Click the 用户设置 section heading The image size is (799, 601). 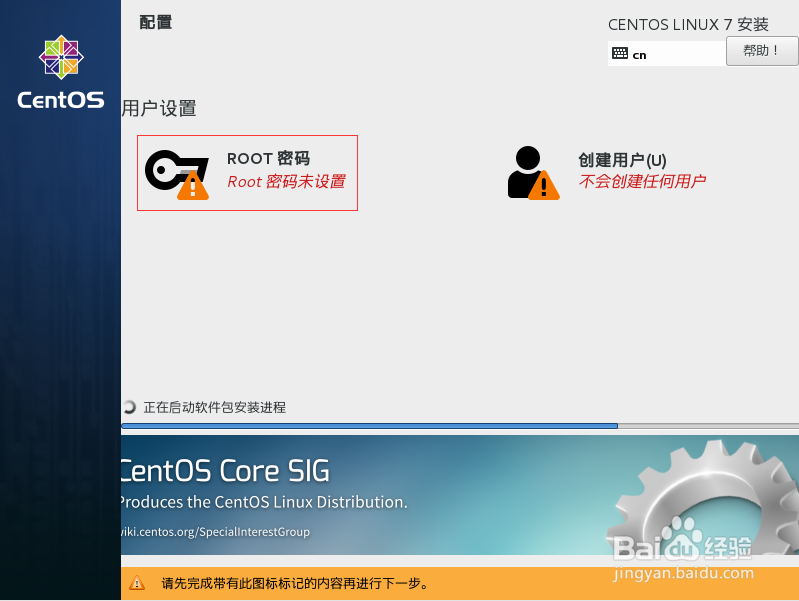pos(159,109)
